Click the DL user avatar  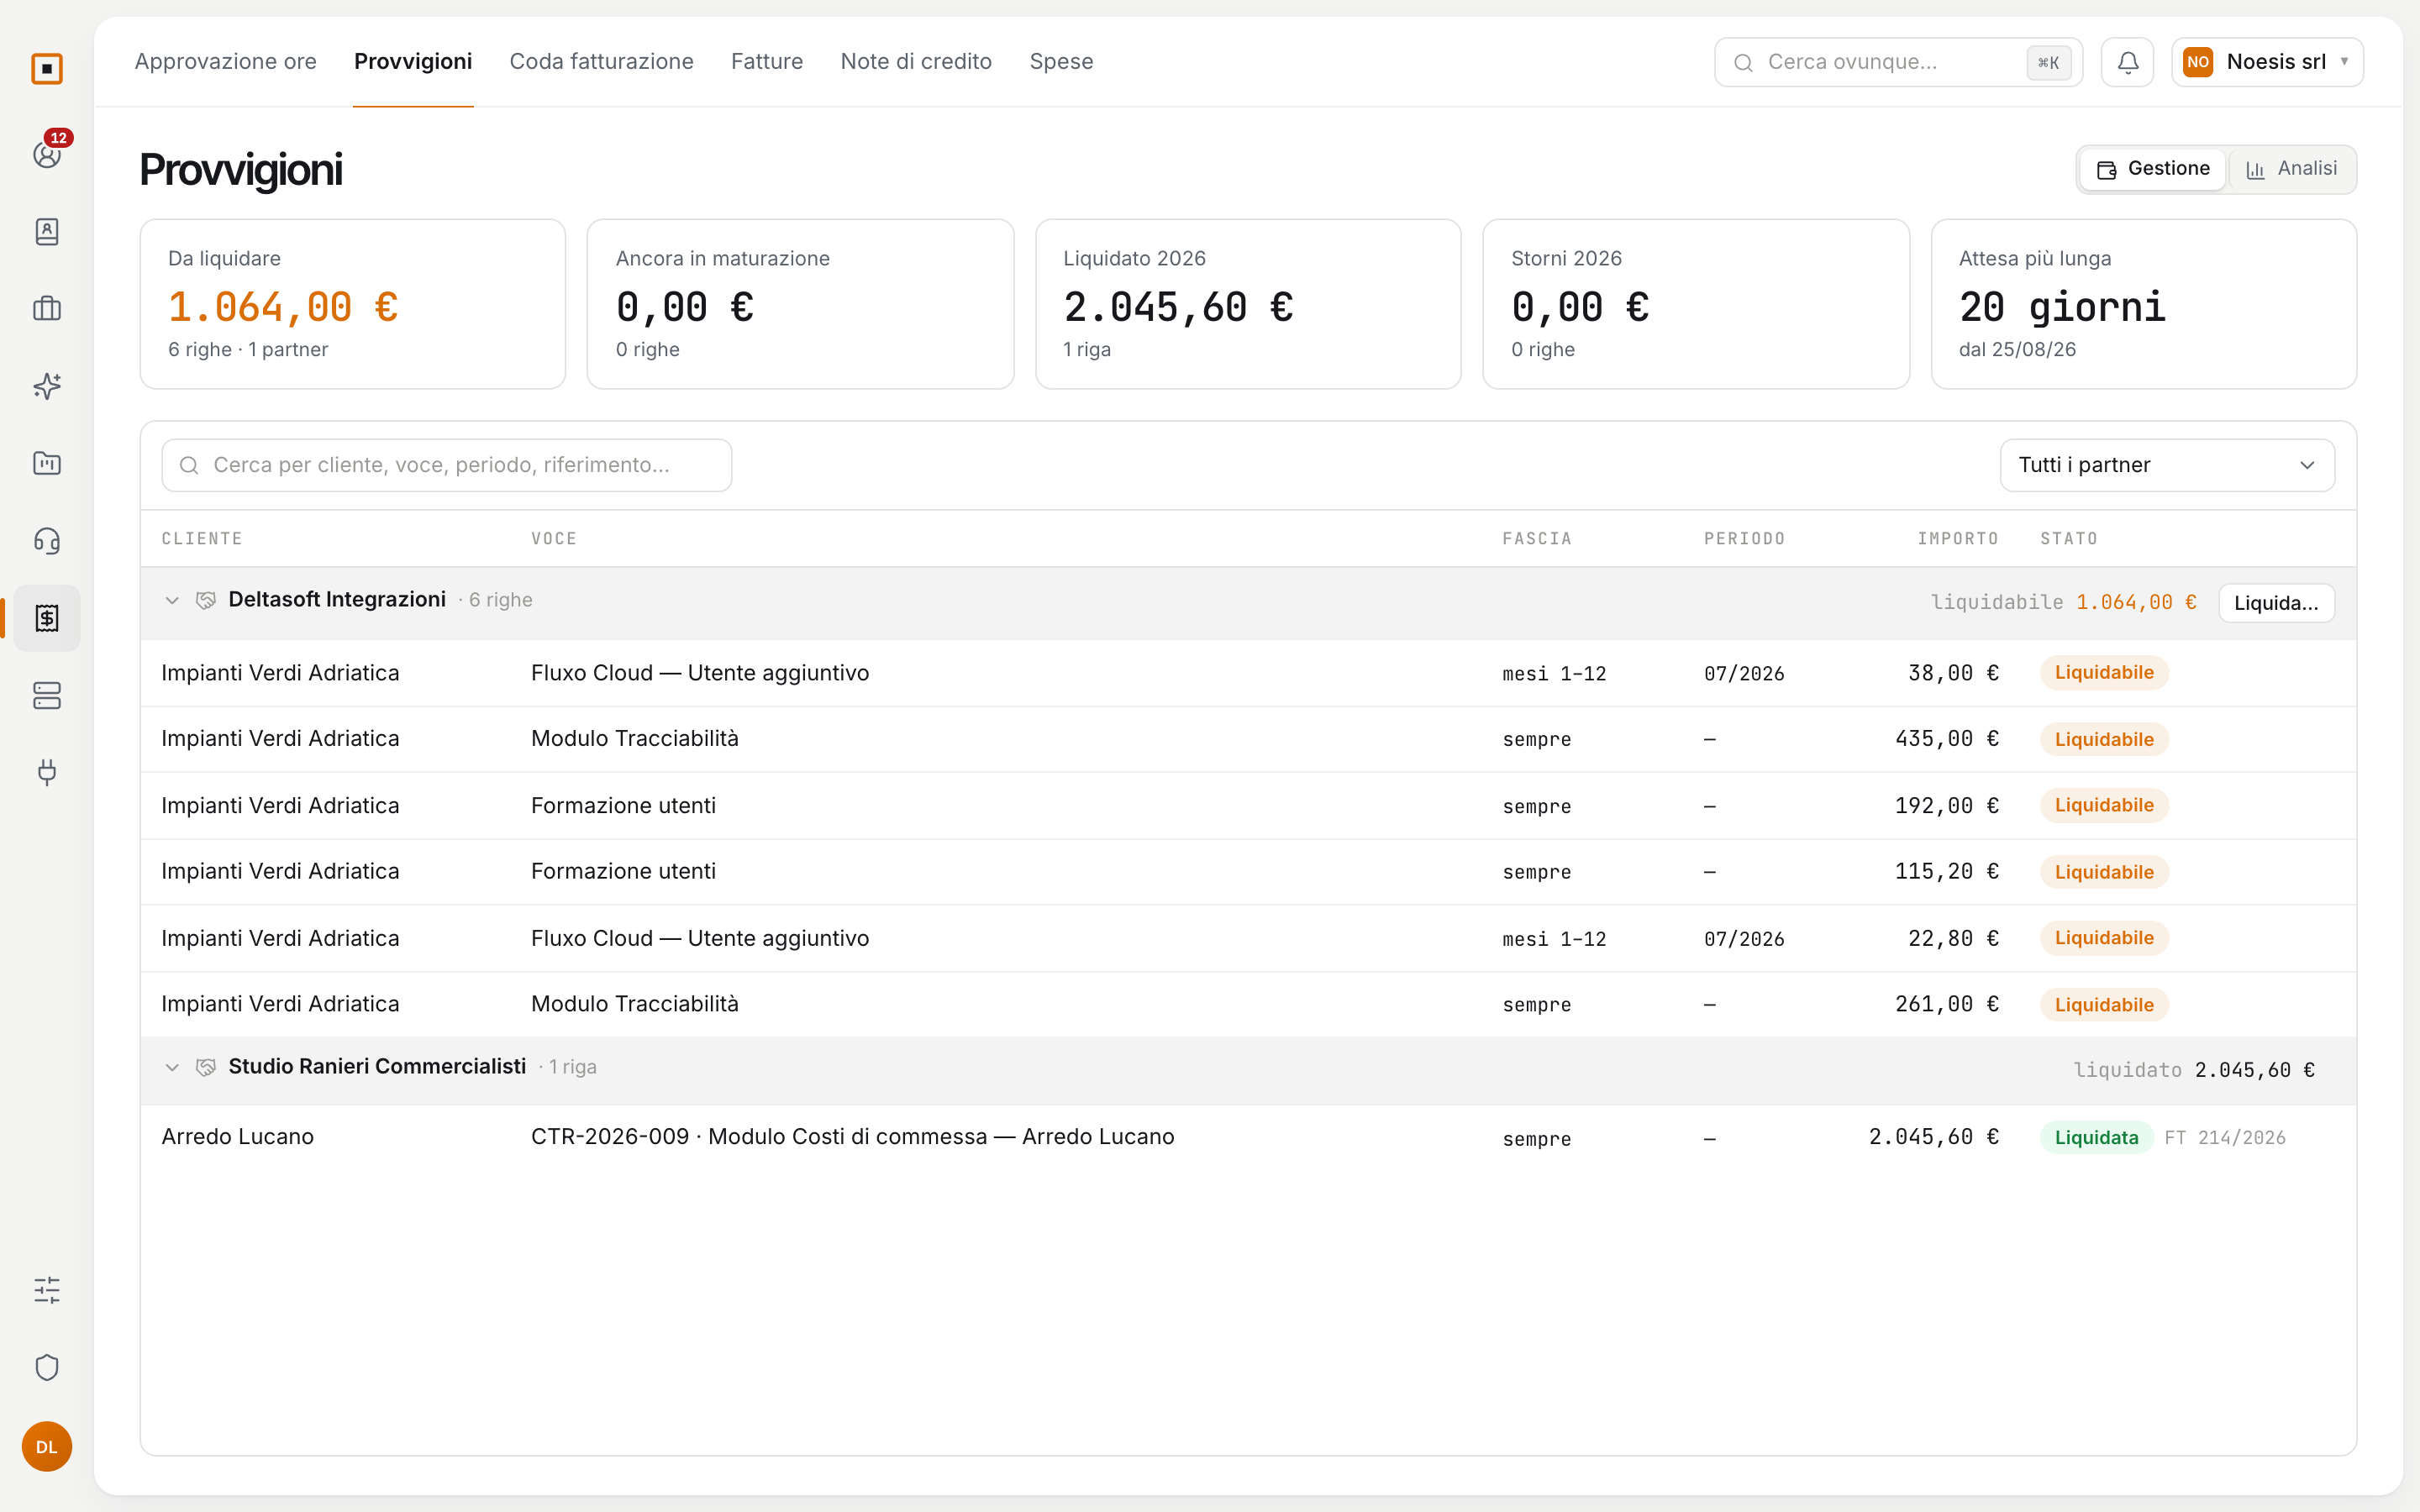[x=47, y=1446]
